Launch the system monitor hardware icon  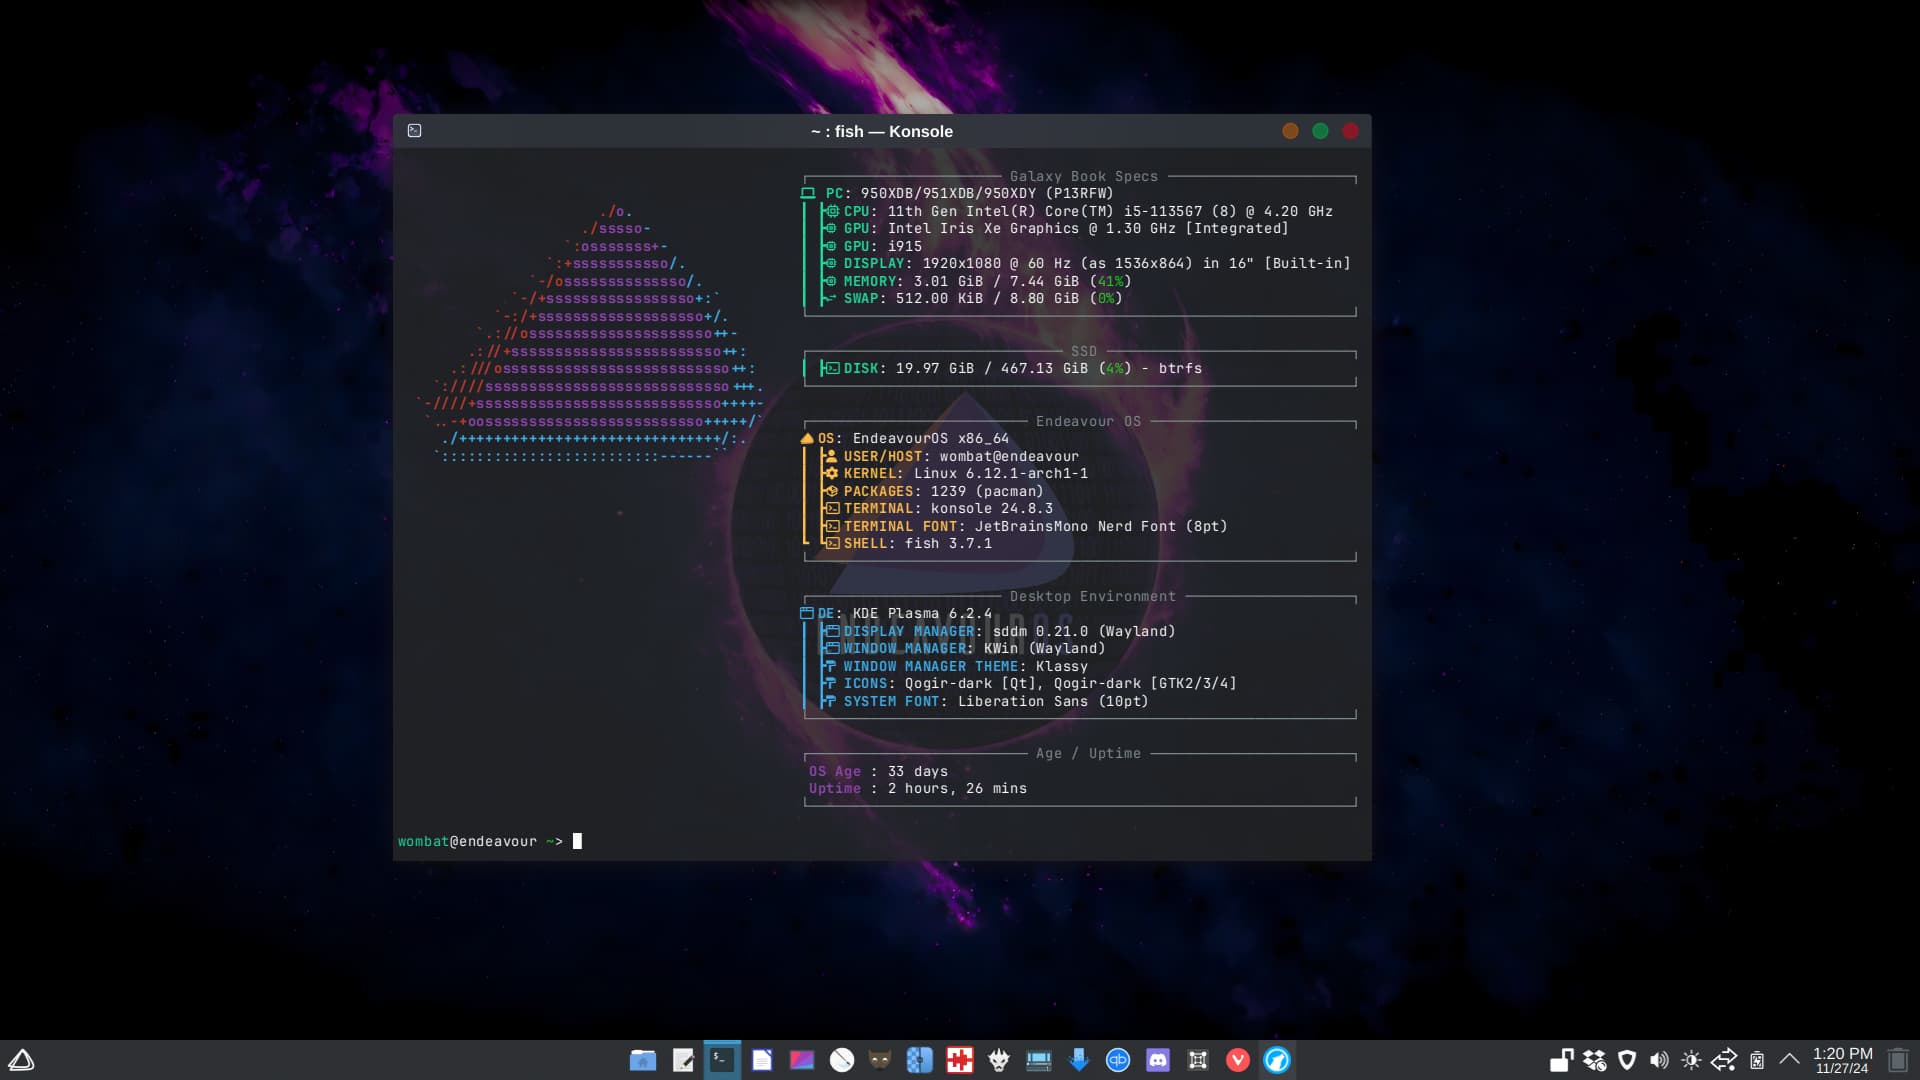(x=1039, y=1060)
